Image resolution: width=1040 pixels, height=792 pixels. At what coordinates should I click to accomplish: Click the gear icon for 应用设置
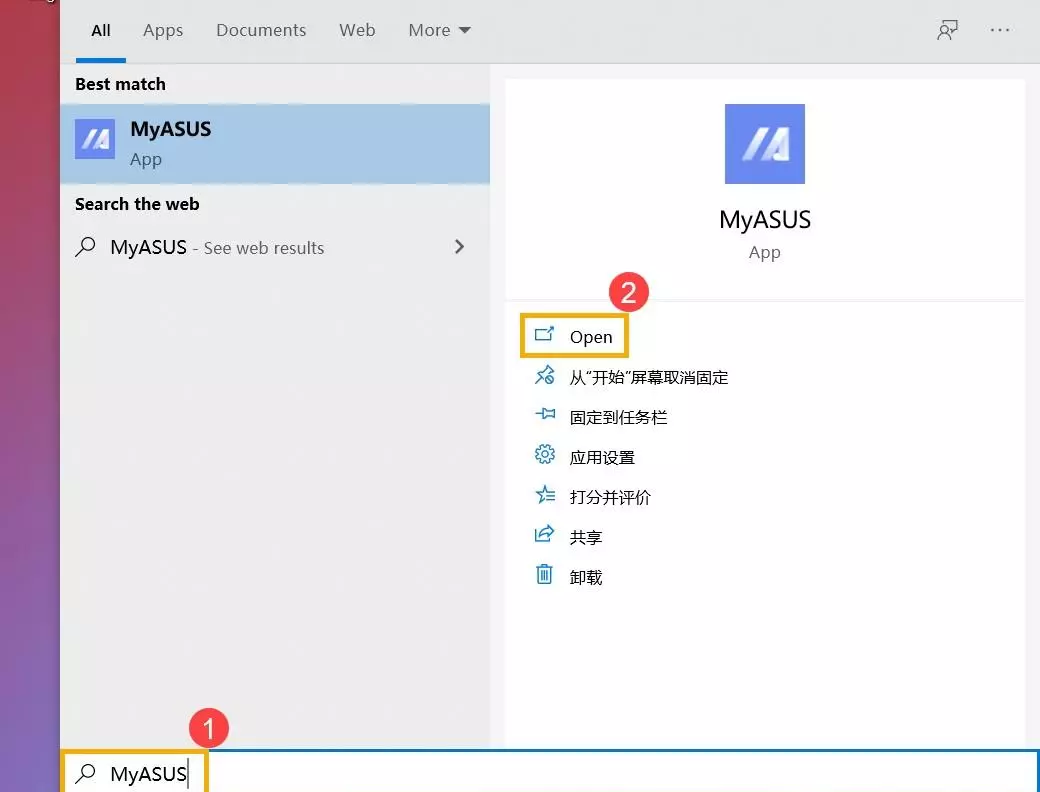tap(544, 456)
